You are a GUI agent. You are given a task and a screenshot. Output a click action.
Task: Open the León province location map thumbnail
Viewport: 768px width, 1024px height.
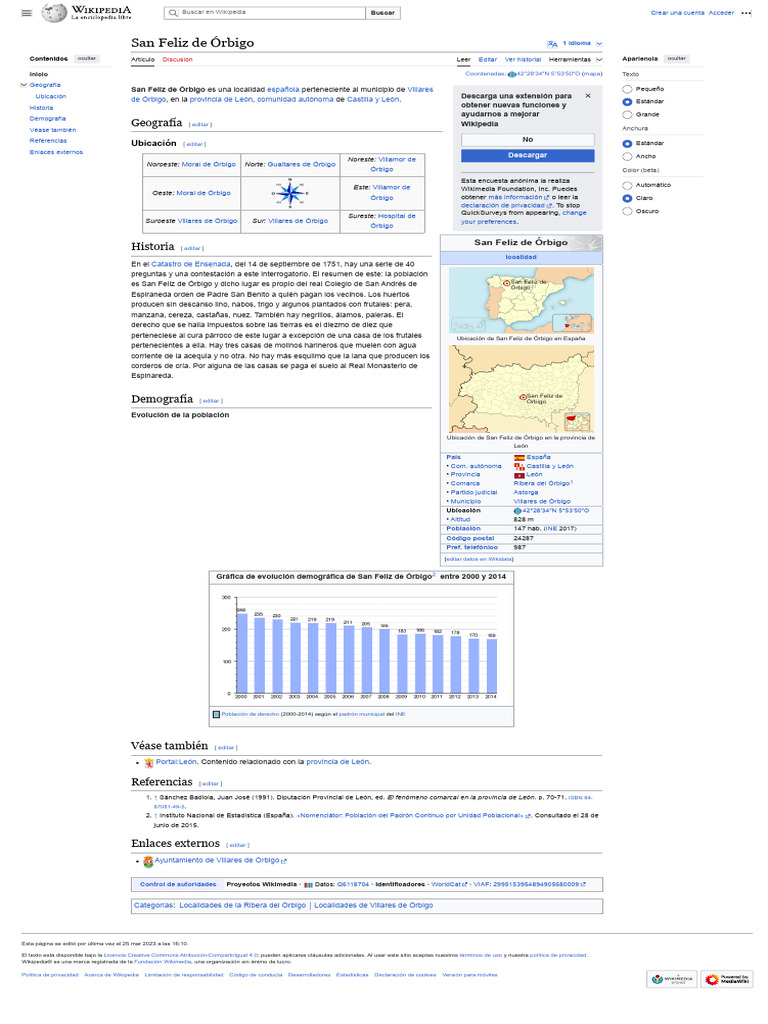(521, 389)
